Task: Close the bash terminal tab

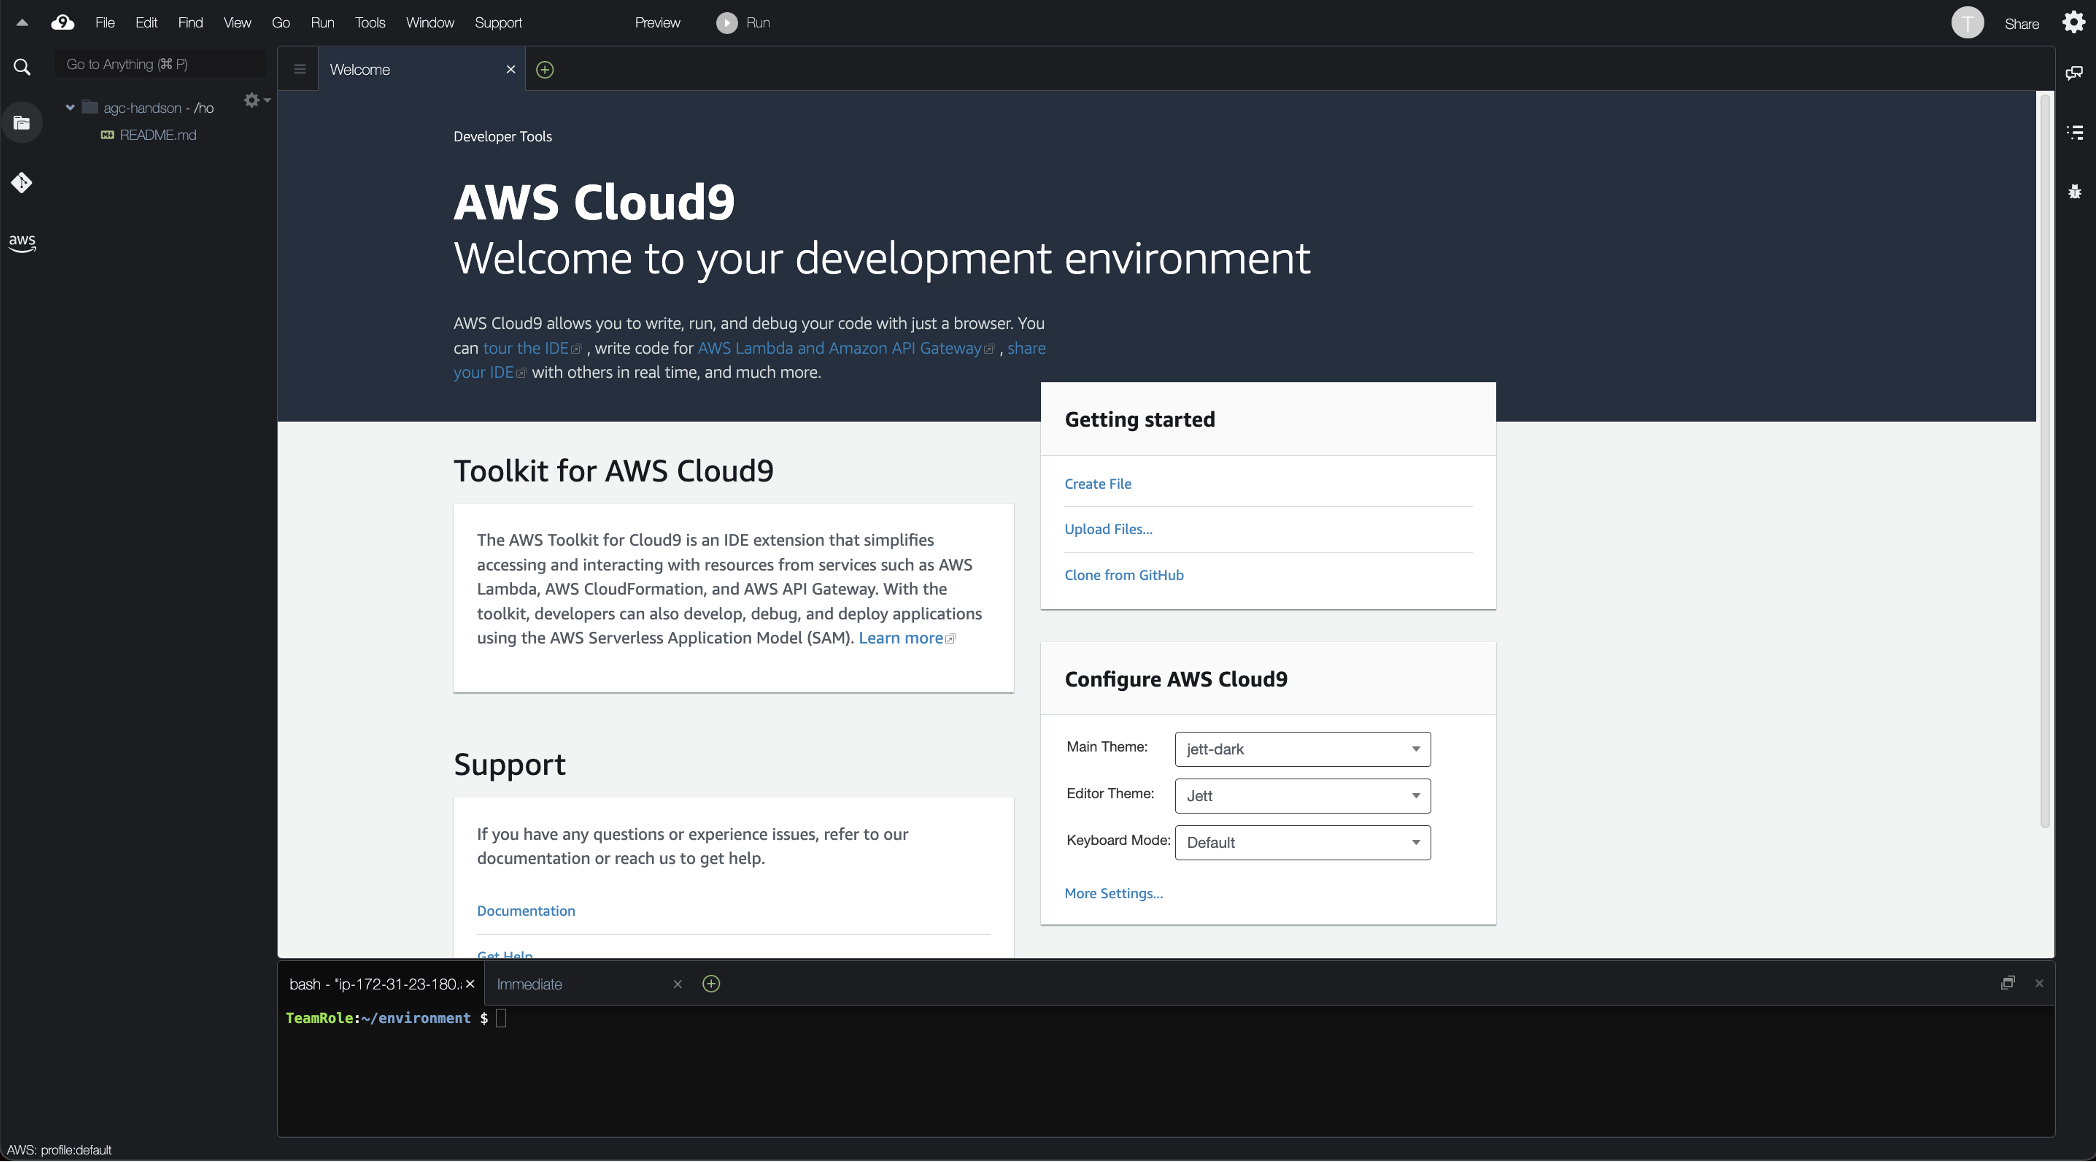Action: (x=470, y=984)
